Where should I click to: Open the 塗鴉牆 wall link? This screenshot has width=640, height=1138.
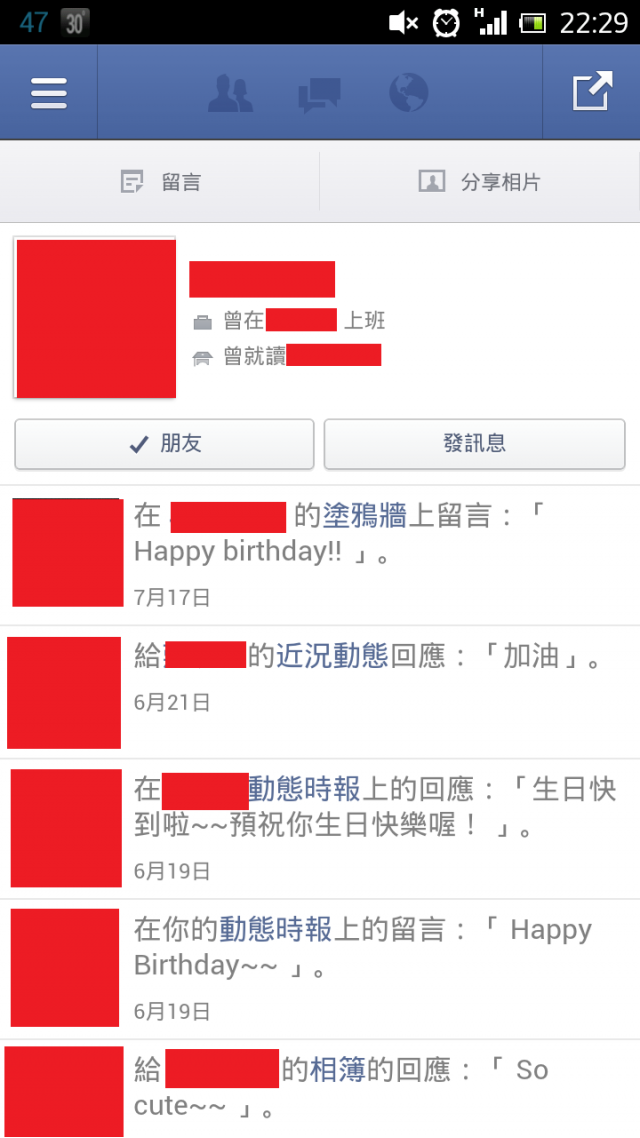366,517
